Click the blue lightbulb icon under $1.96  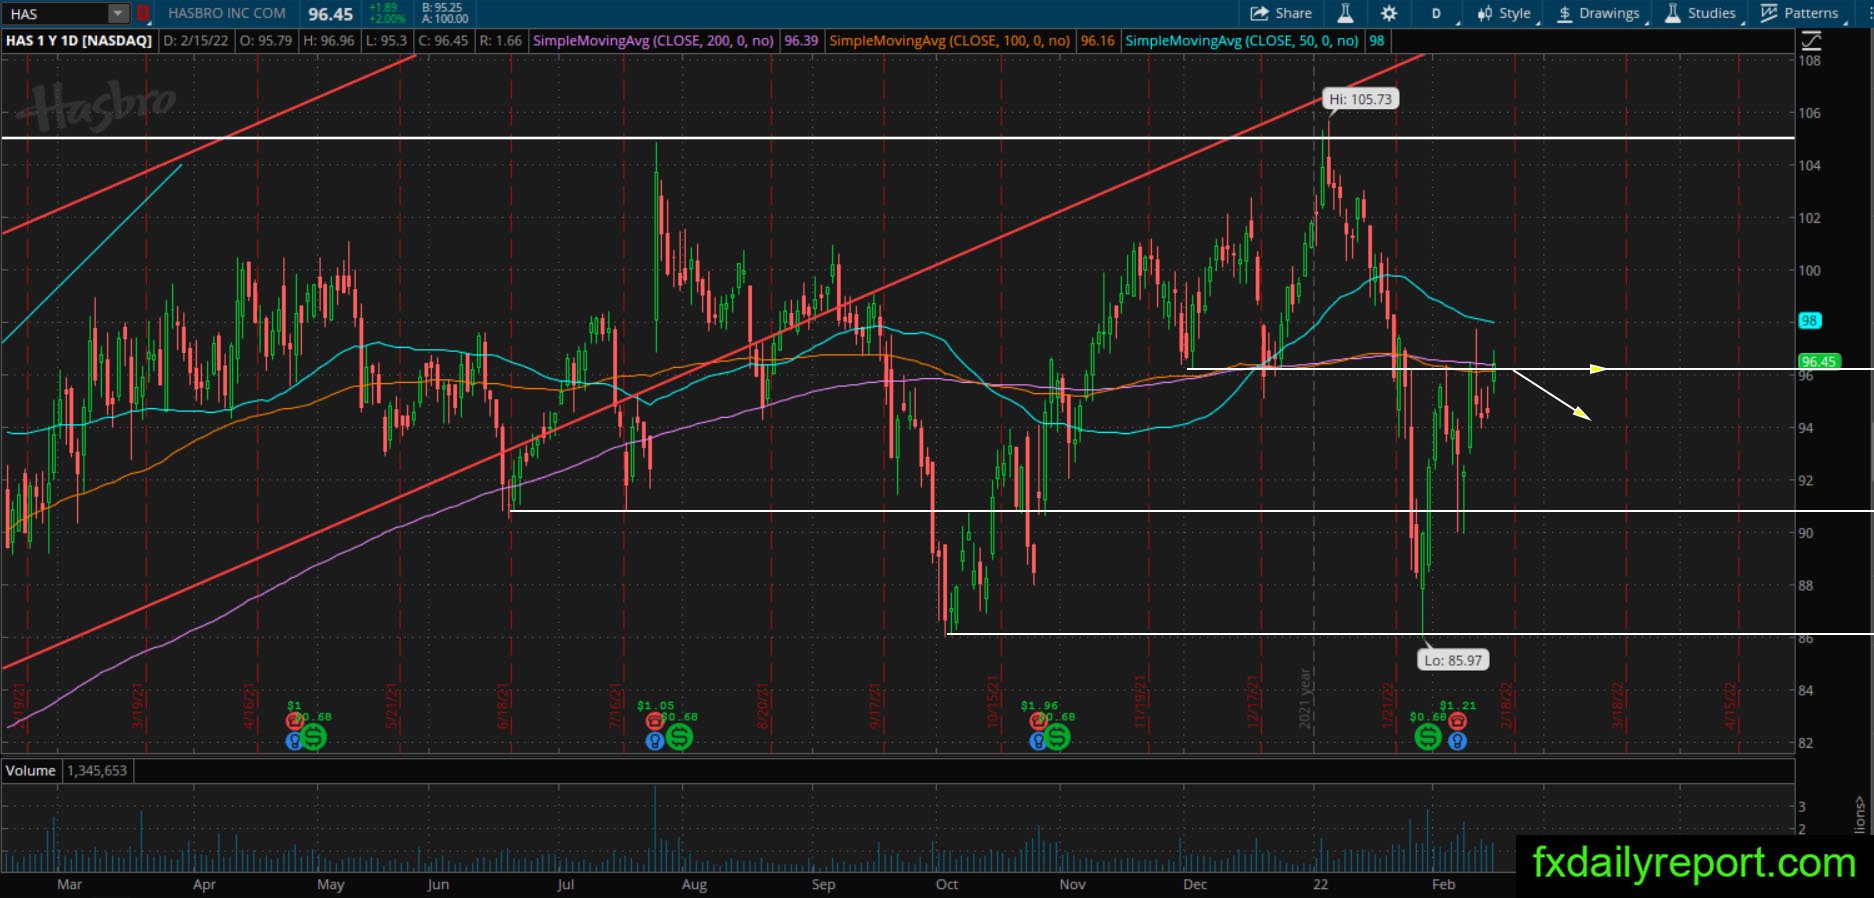click(x=1039, y=741)
